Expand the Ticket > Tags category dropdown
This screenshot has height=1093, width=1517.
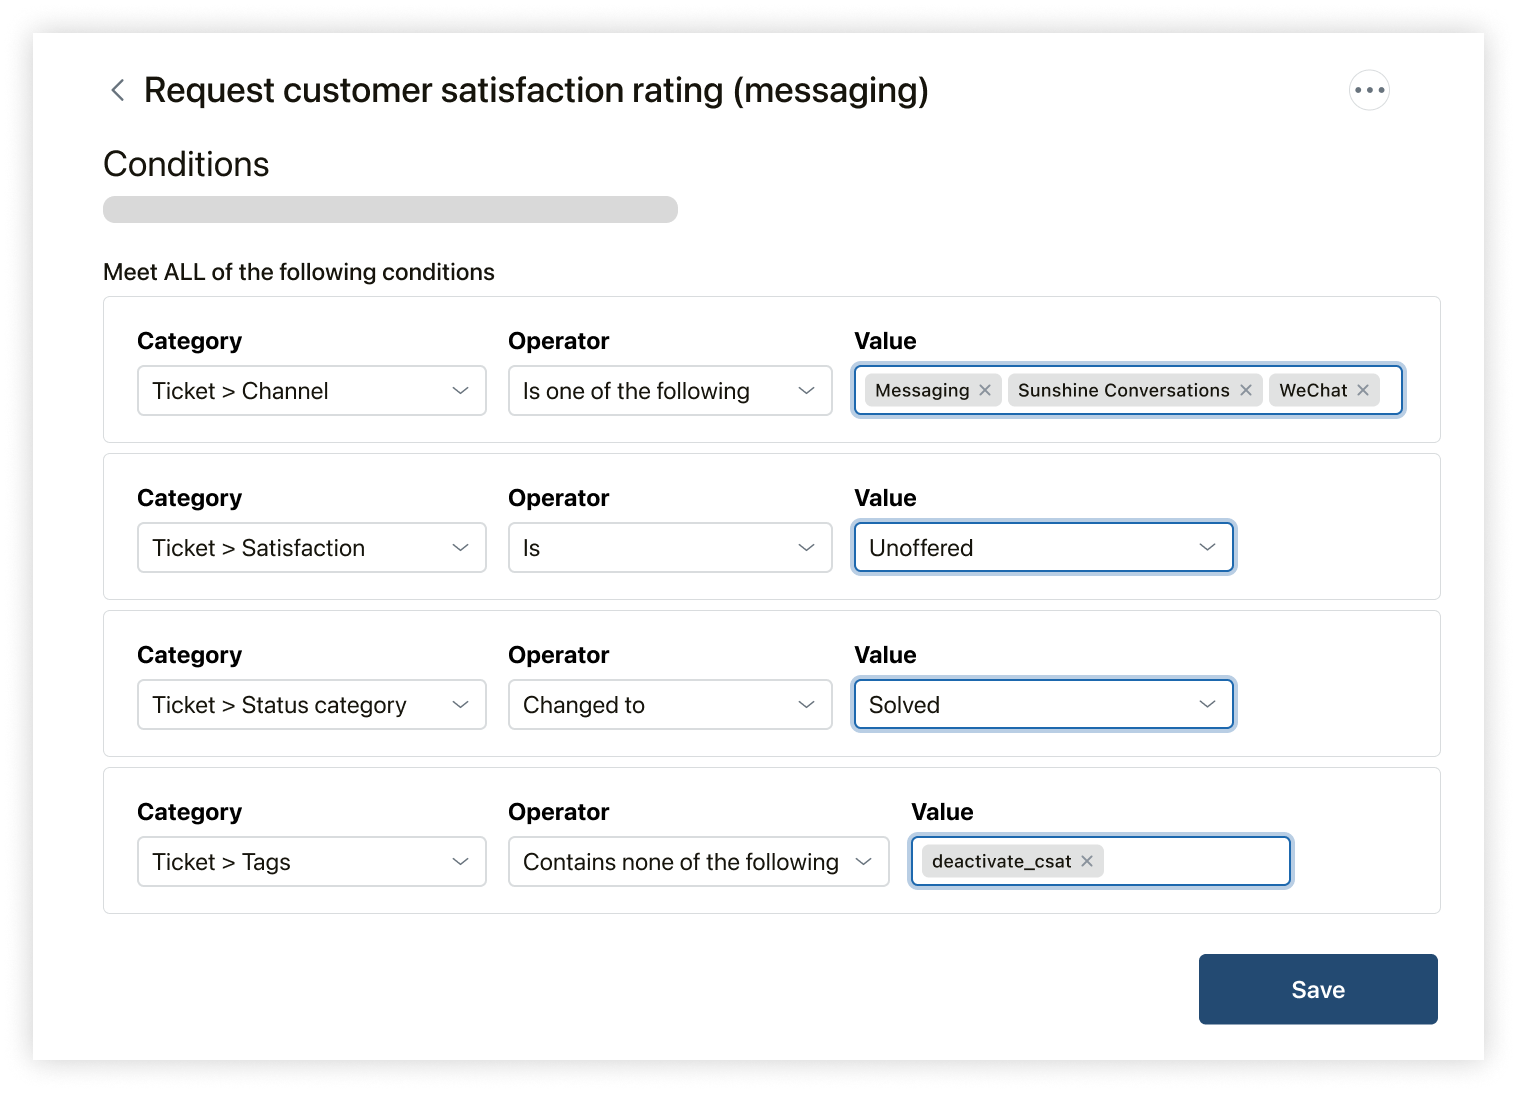(x=311, y=862)
